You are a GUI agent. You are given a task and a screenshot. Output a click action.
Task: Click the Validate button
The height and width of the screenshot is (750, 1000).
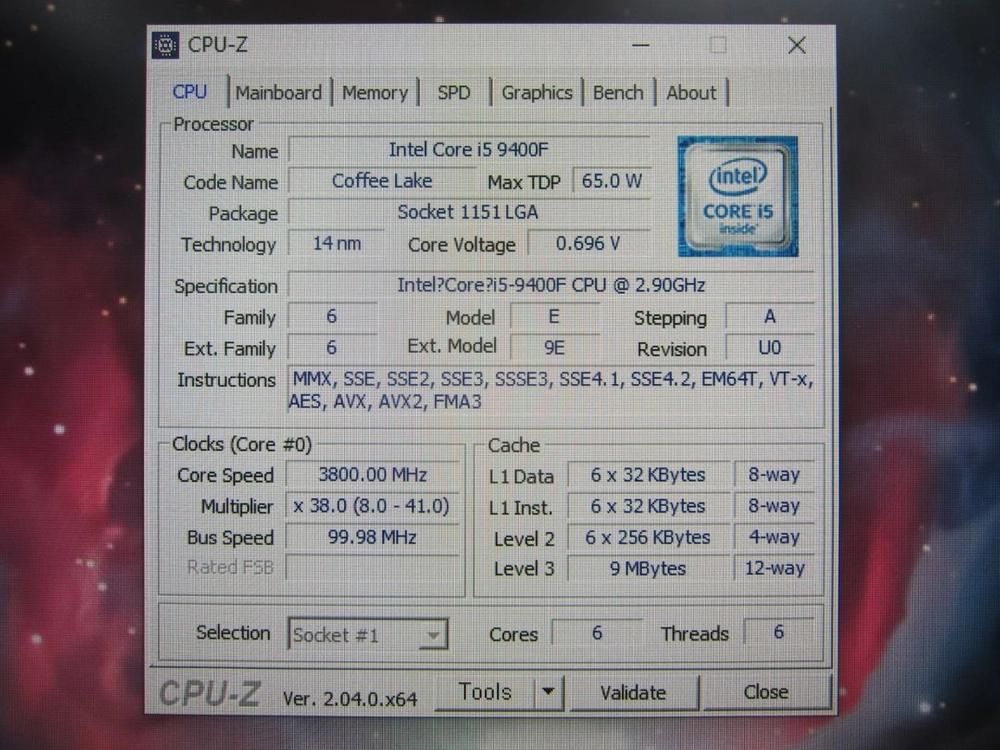click(x=633, y=693)
